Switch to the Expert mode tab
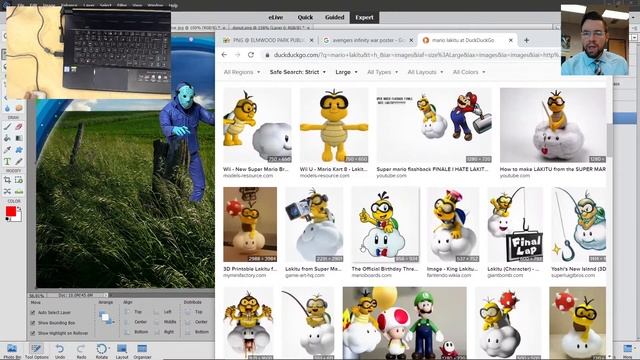The width and height of the screenshot is (640, 360). click(x=364, y=18)
